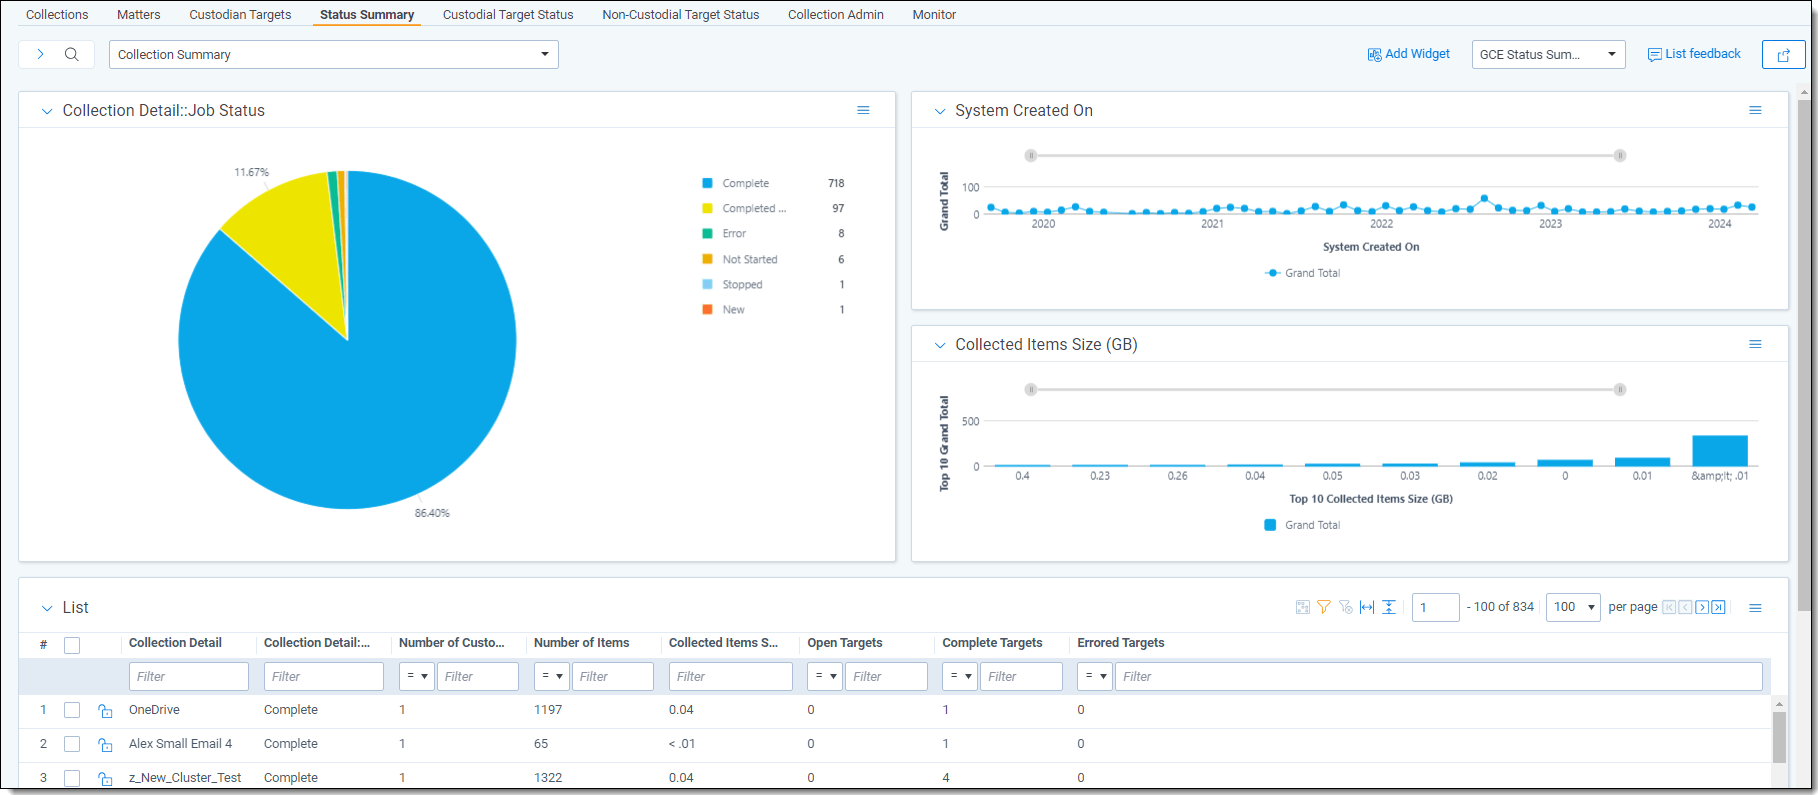The width and height of the screenshot is (1818, 795).
Task: Click lock icon on z_New_Cluster_Test row
Action: coord(105,778)
